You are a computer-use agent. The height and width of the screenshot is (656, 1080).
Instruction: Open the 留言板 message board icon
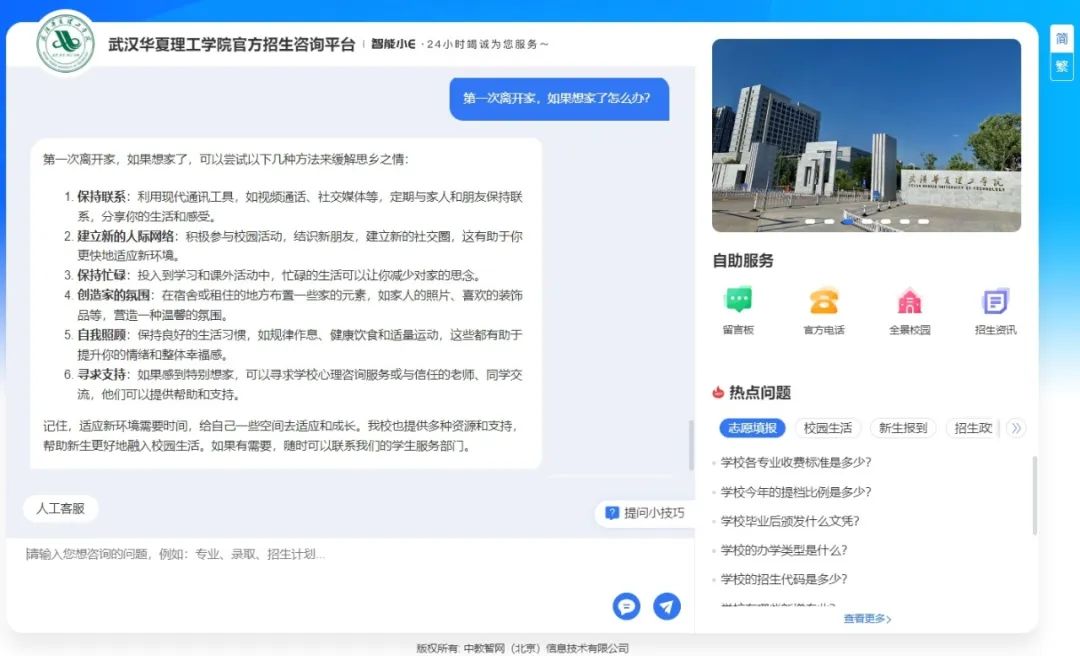[x=738, y=301]
